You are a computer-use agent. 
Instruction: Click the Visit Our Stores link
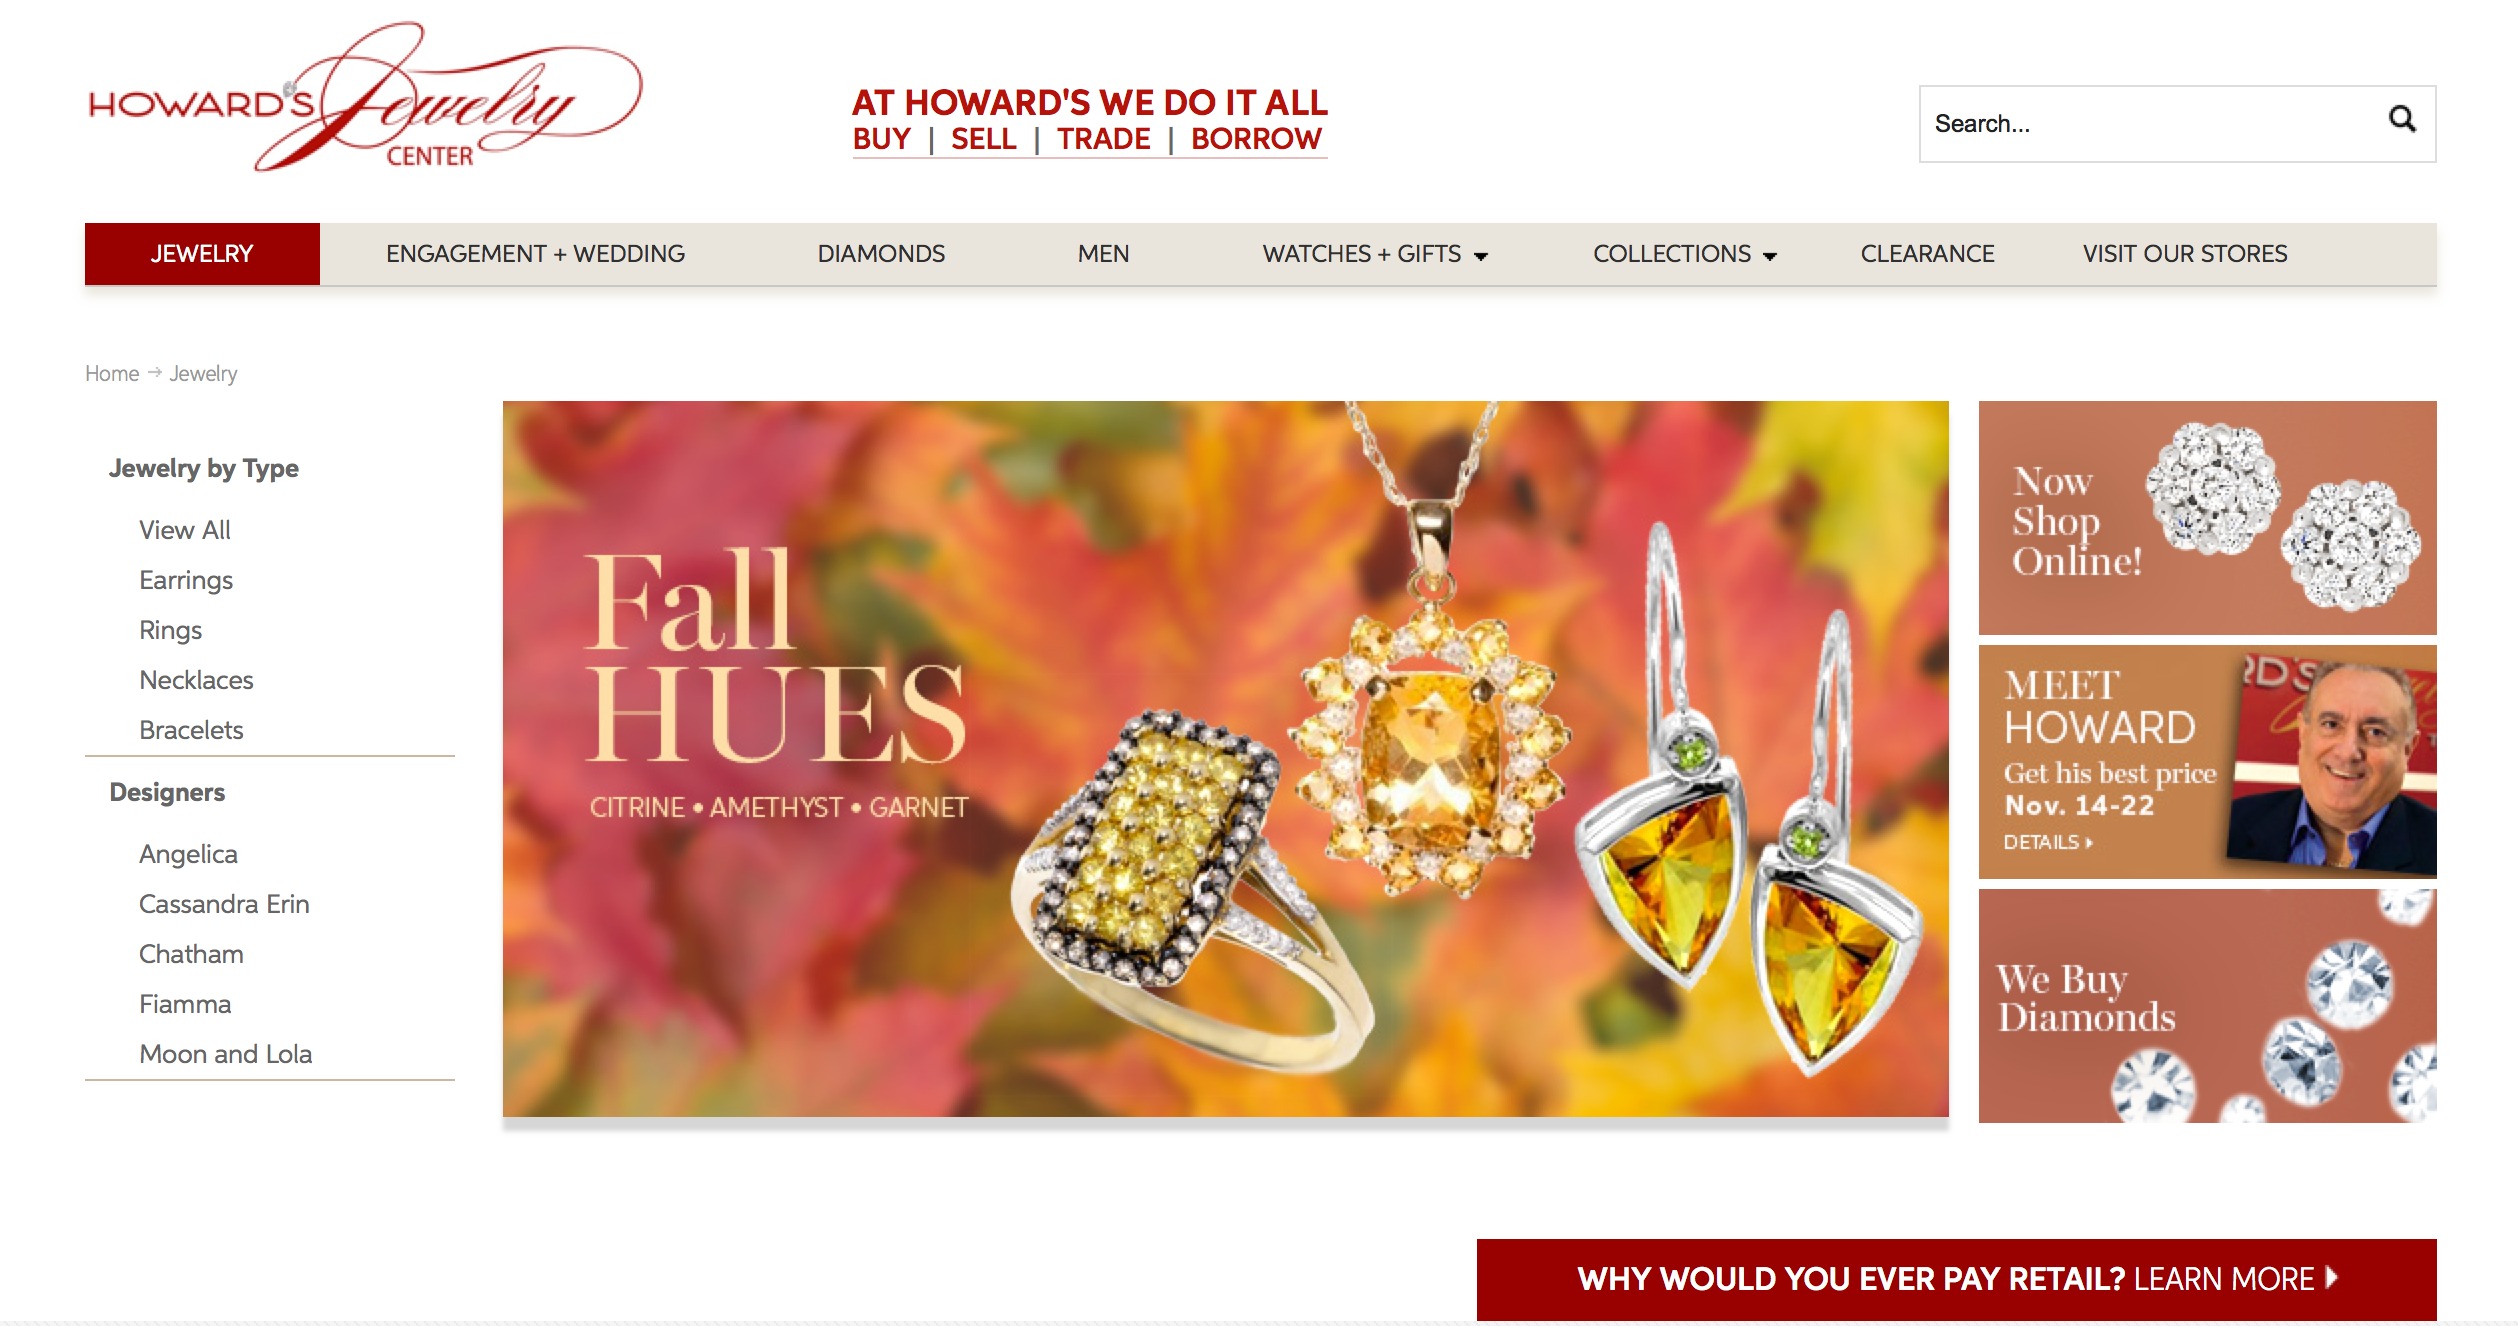tap(2185, 254)
